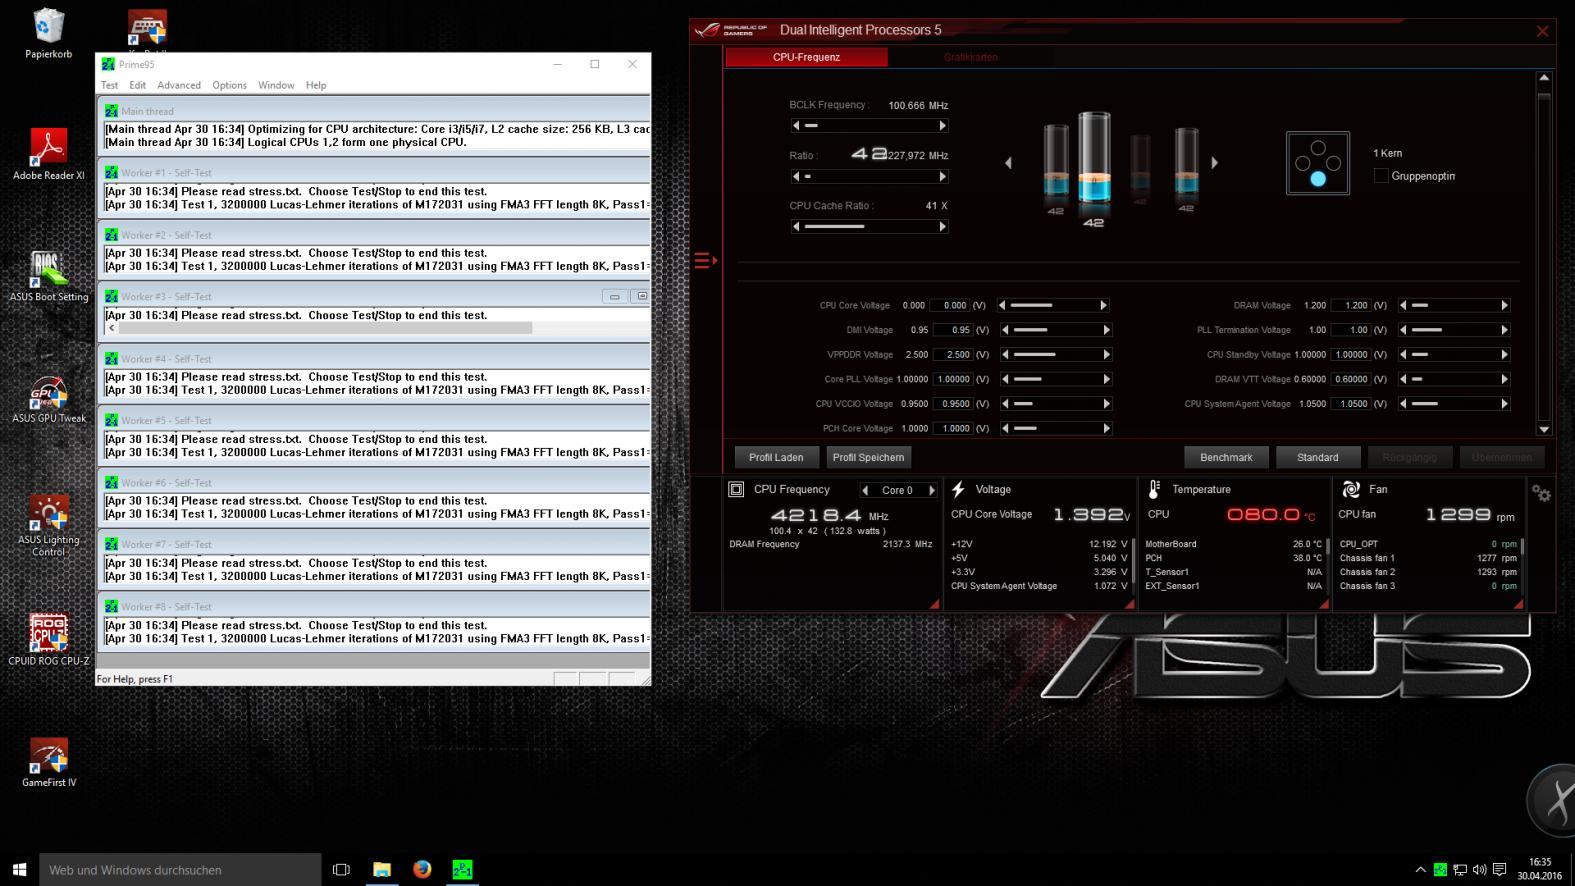
Task: Click Core PLL Voltage input field
Action: pos(953,379)
